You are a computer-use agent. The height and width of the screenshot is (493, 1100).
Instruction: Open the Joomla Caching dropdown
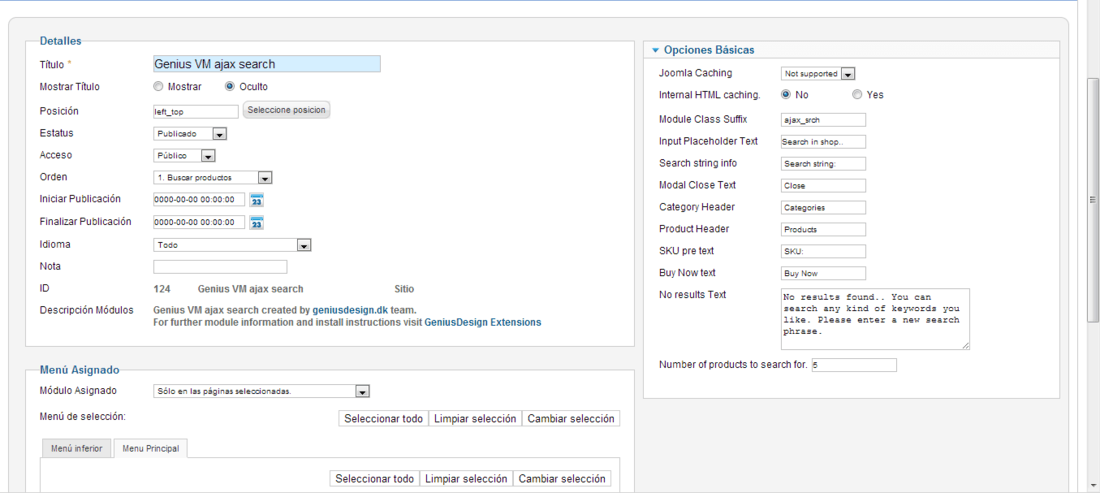[x=818, y=74]
